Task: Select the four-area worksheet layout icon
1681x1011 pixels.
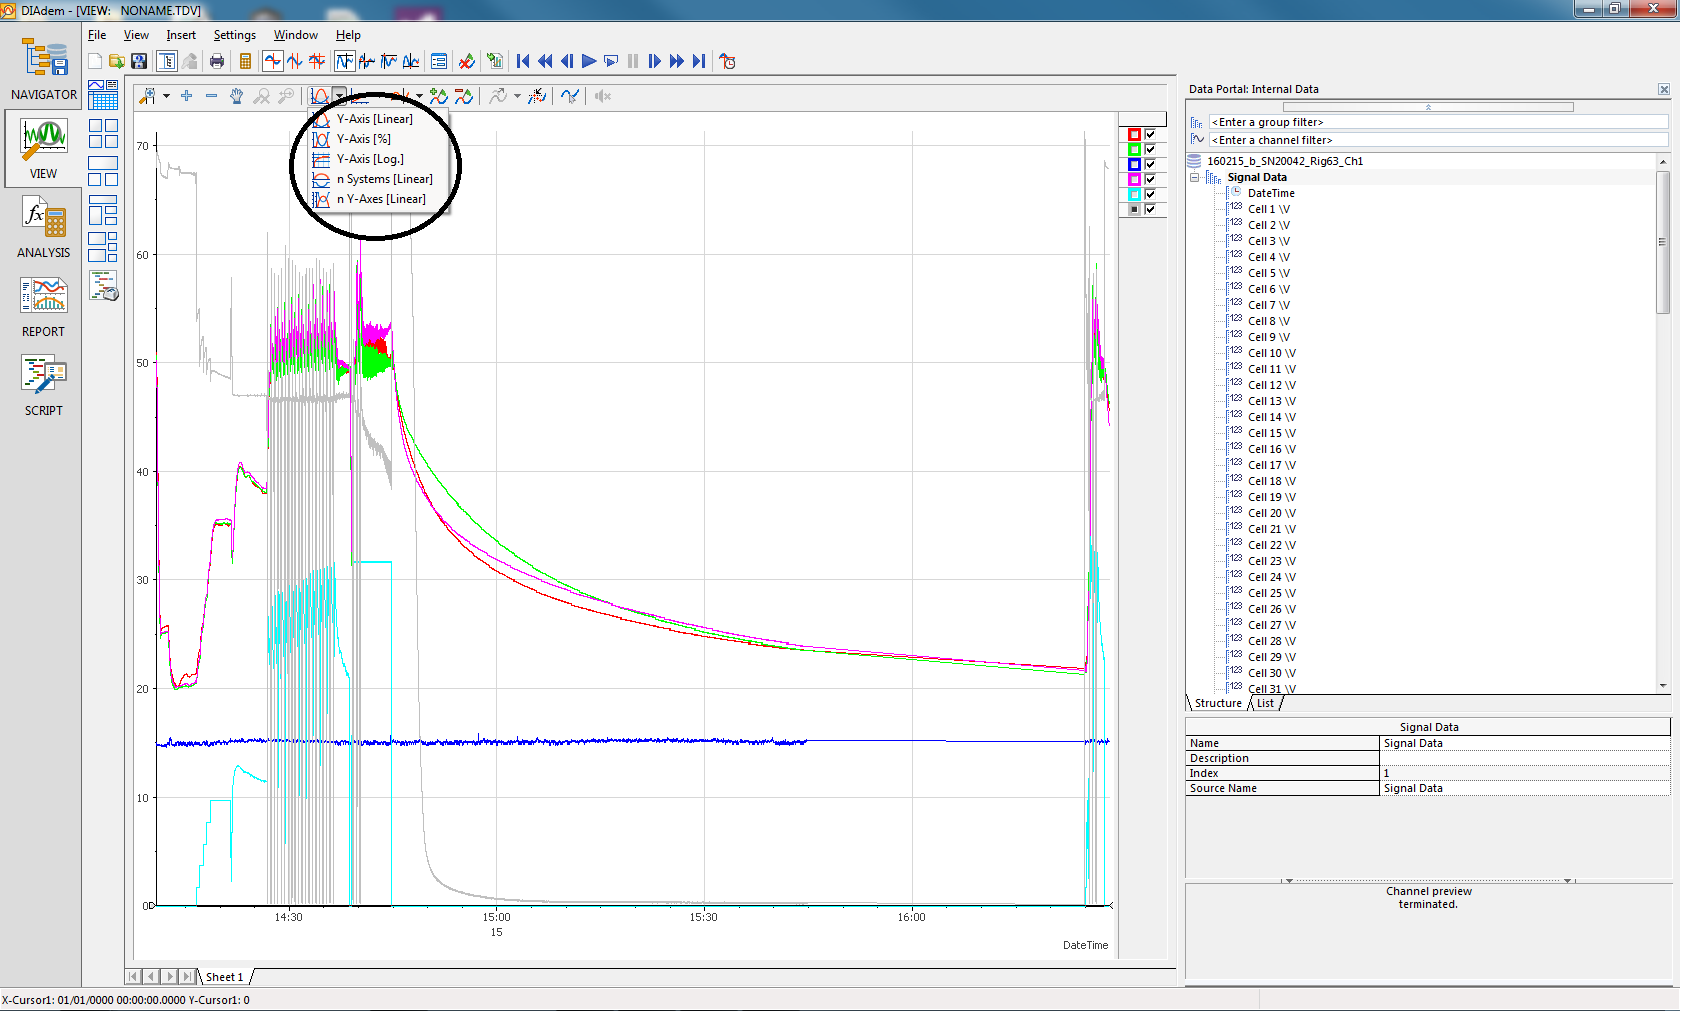Action: 103,133
